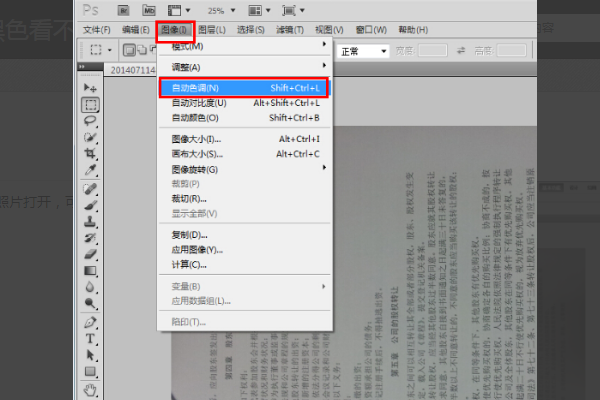Select the Crop tool

coord(90,153)
